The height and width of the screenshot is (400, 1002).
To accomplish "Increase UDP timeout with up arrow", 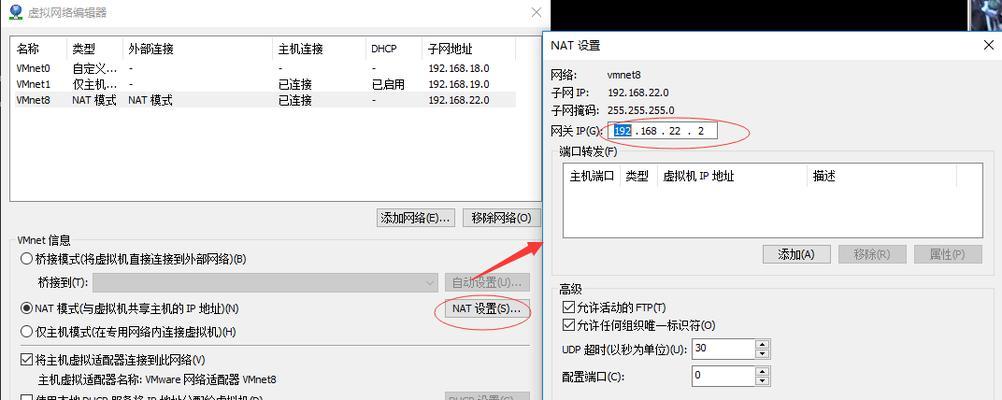I will pyautogui.click(x=762, y=344).
